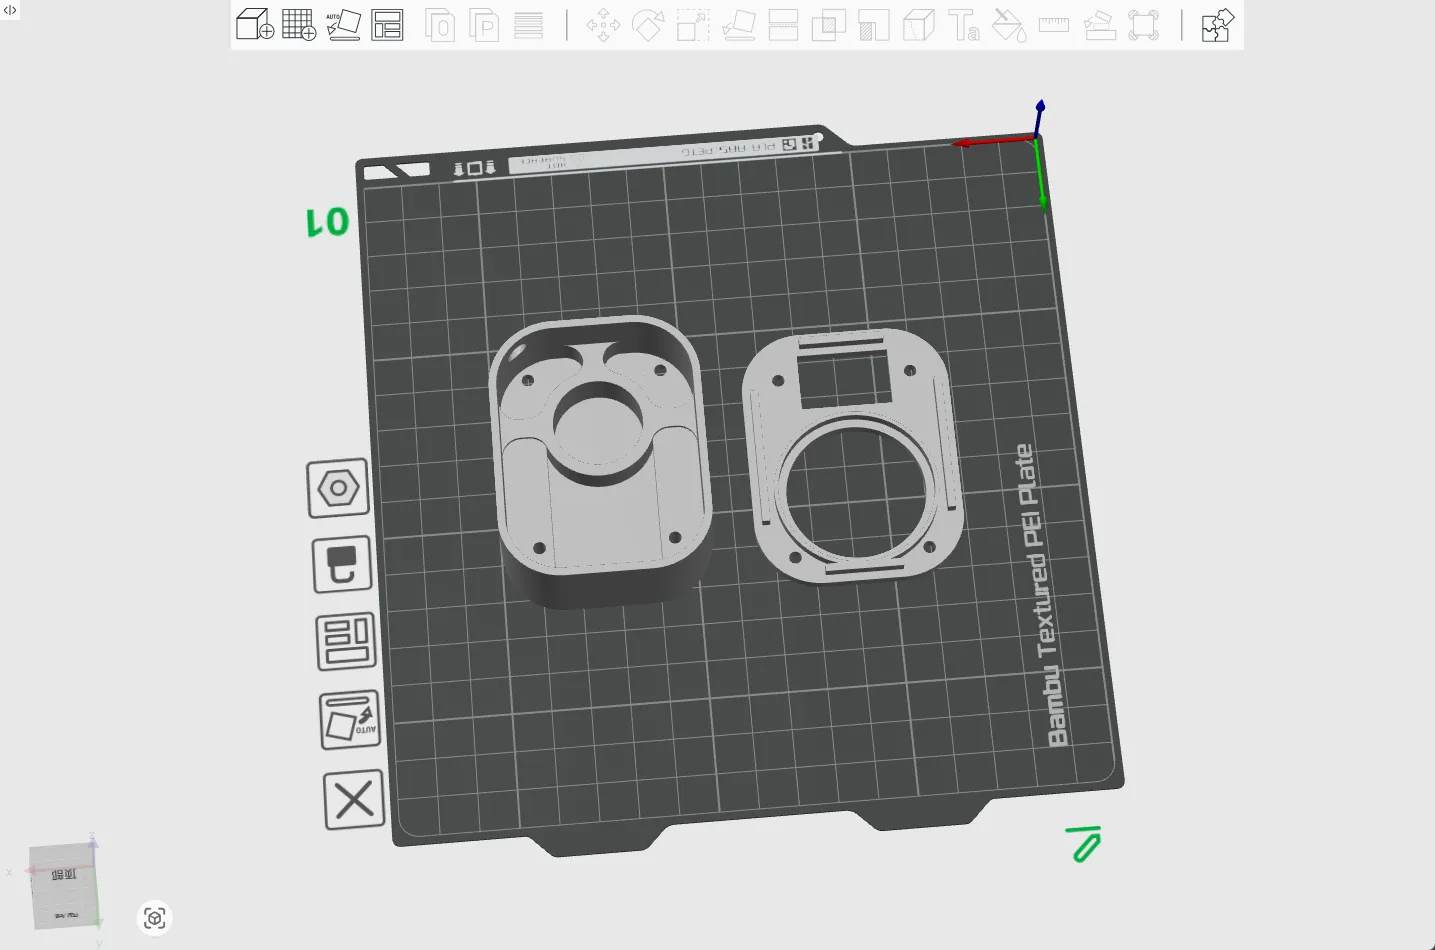Collapse the sidebar with the top-left arrow toggle

coord(10,10)
